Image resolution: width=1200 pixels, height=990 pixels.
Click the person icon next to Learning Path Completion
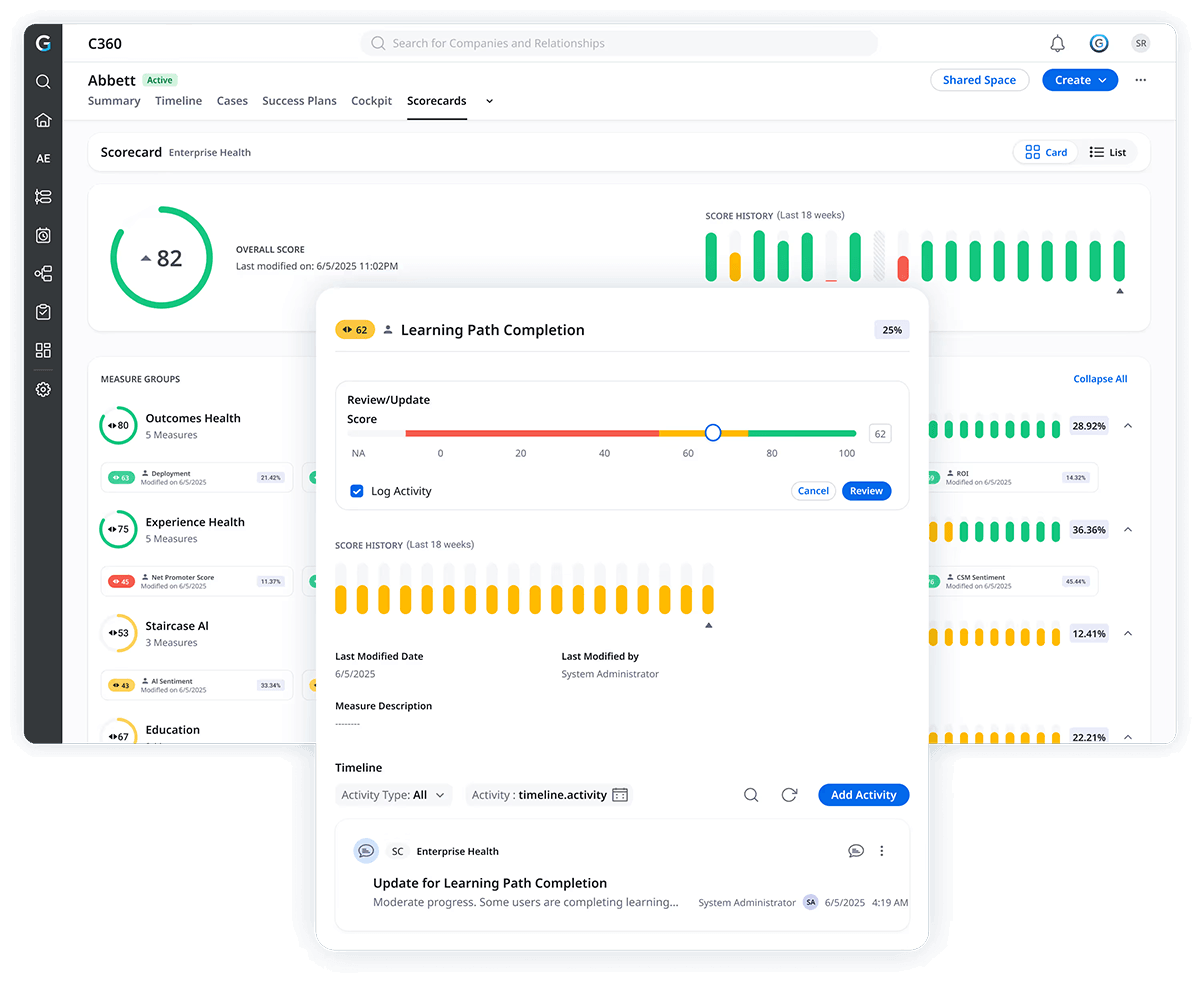coord(388,330)
